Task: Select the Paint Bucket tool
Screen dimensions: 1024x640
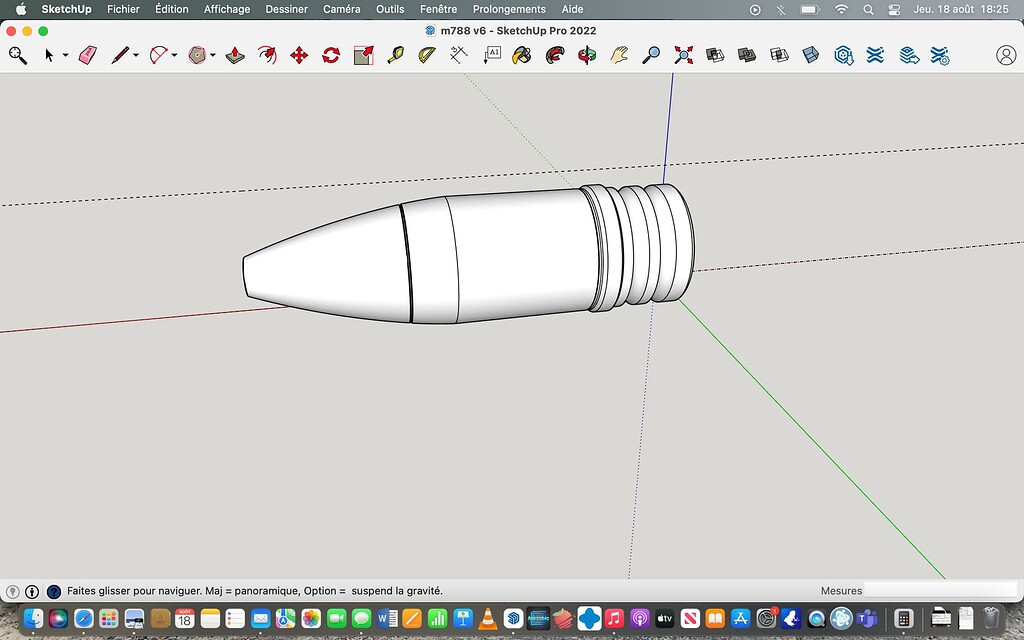Action: click(x=521, y=55)
